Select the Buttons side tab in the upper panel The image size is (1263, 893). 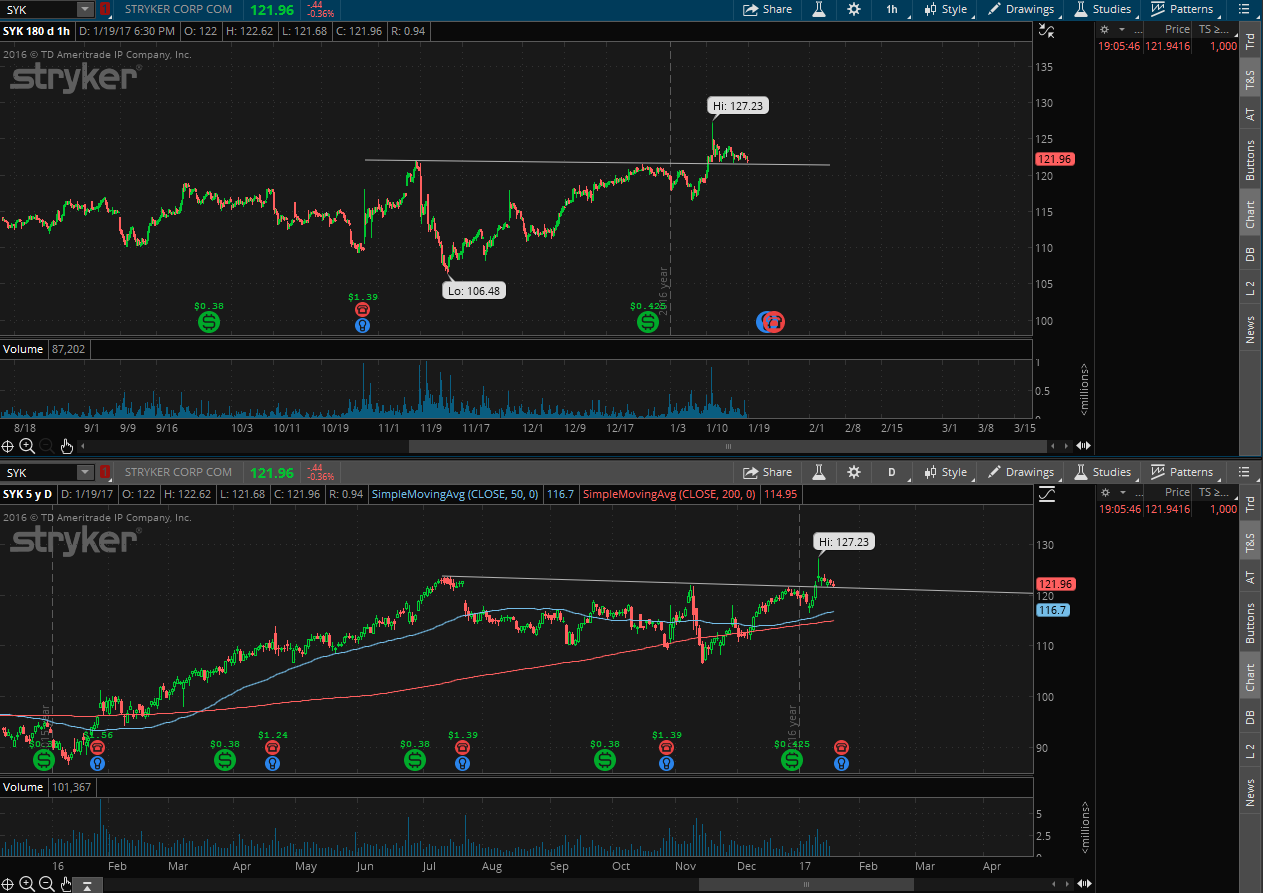point(1249,160)
